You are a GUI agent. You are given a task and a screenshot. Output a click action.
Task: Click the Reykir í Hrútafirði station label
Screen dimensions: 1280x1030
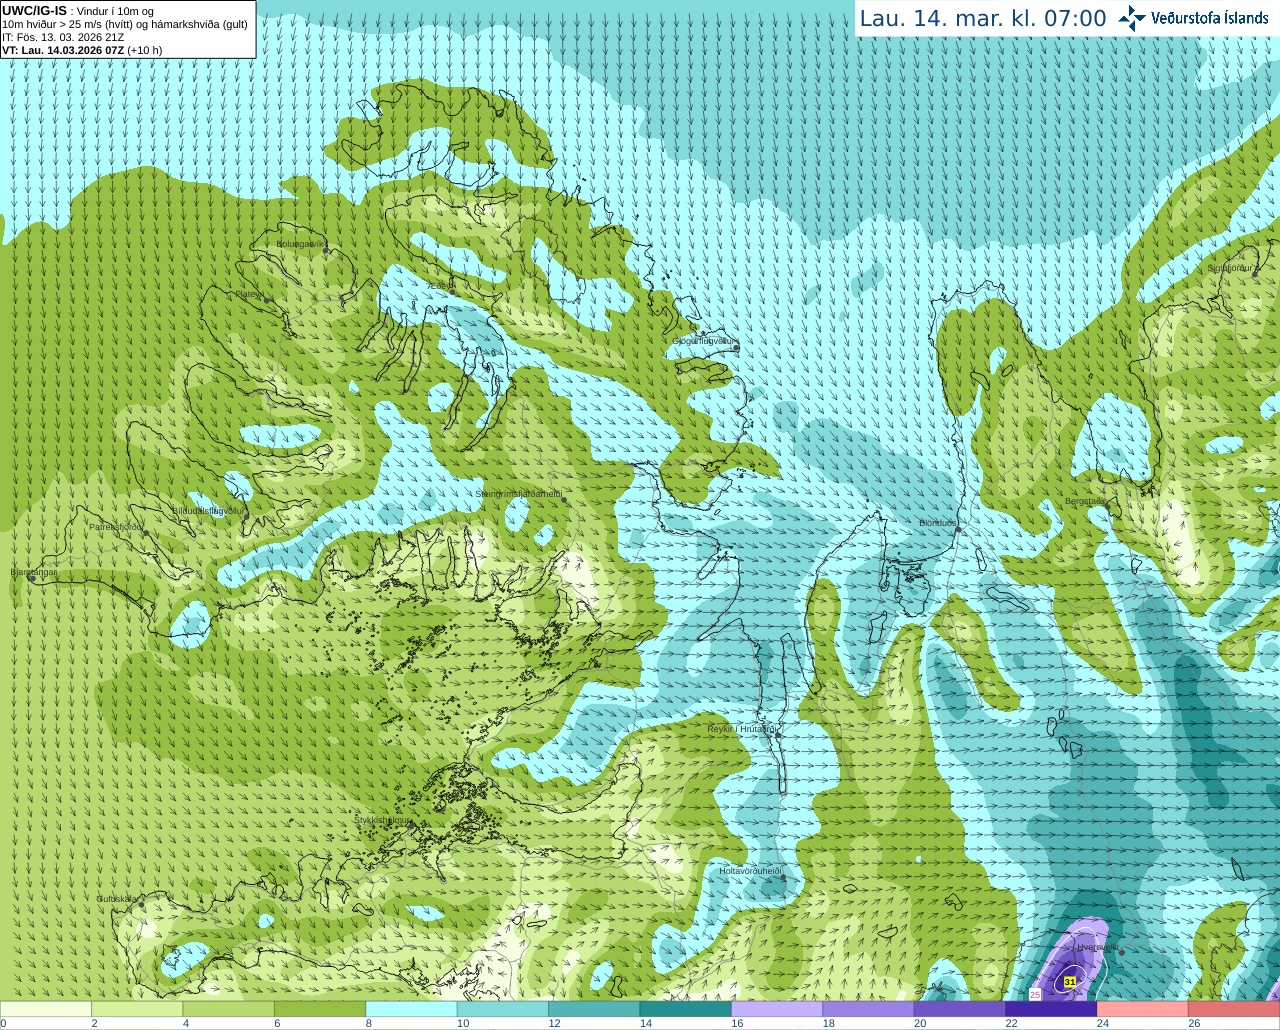pos(742,729)
